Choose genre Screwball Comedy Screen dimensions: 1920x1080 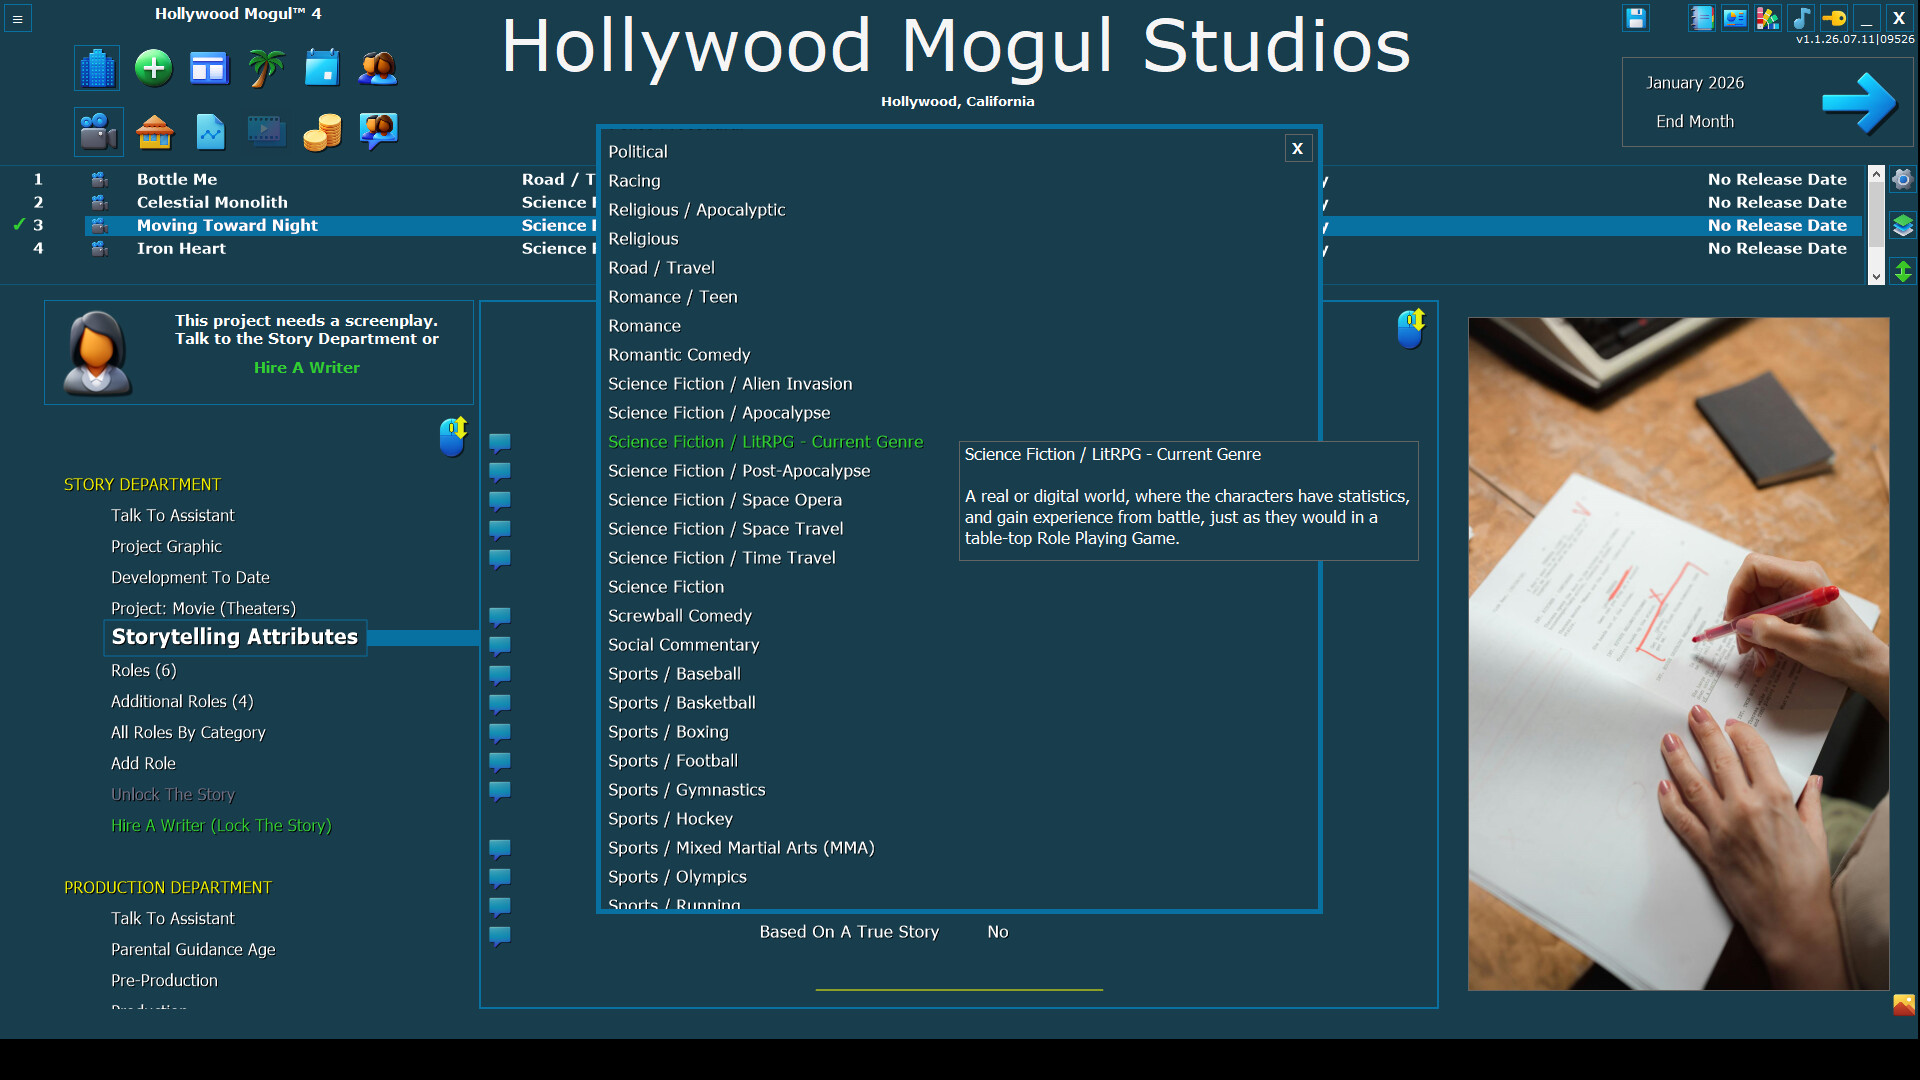680,616
